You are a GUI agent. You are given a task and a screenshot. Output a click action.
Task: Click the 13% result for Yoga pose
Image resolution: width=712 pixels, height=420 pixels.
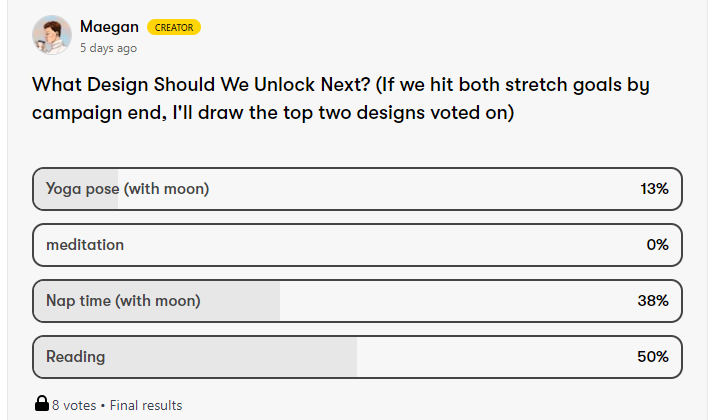click(x=654, y=189)
